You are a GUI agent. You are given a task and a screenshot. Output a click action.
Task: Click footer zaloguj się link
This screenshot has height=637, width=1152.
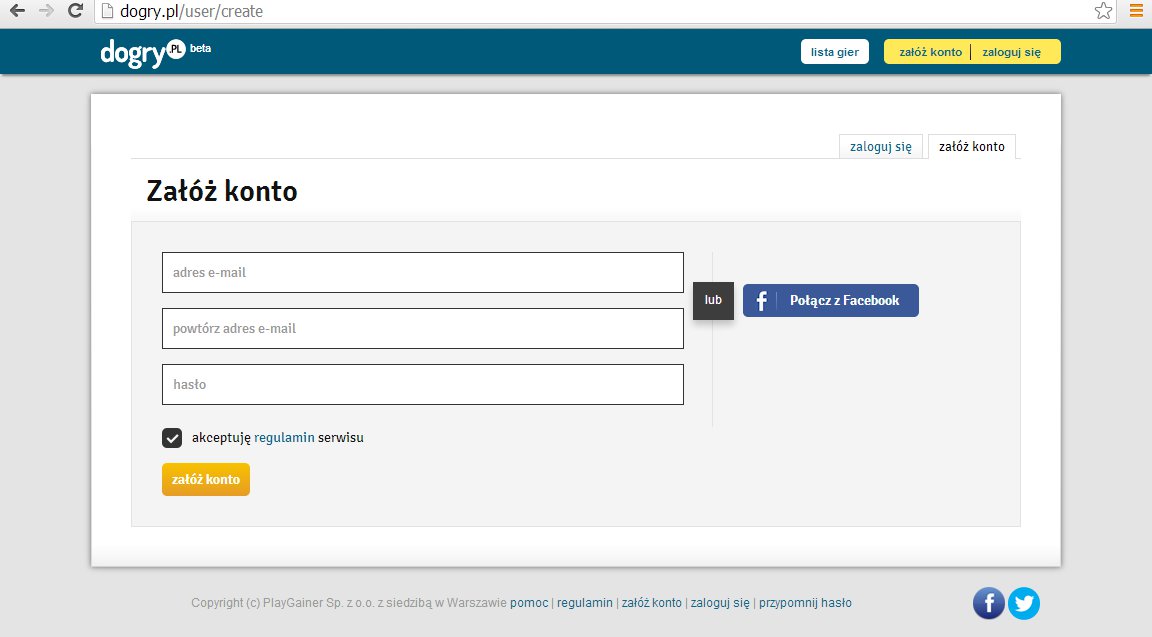(720, 602)
